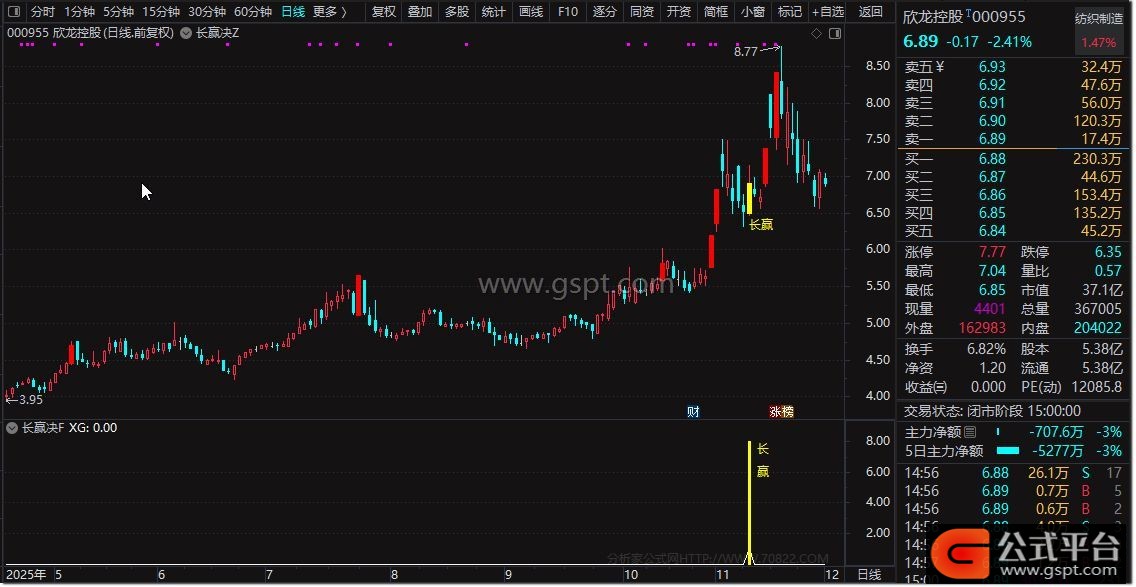1136x587 pixels.
Task: Switch to the 分时 intraday tab
Action: [x=42, y=12]
